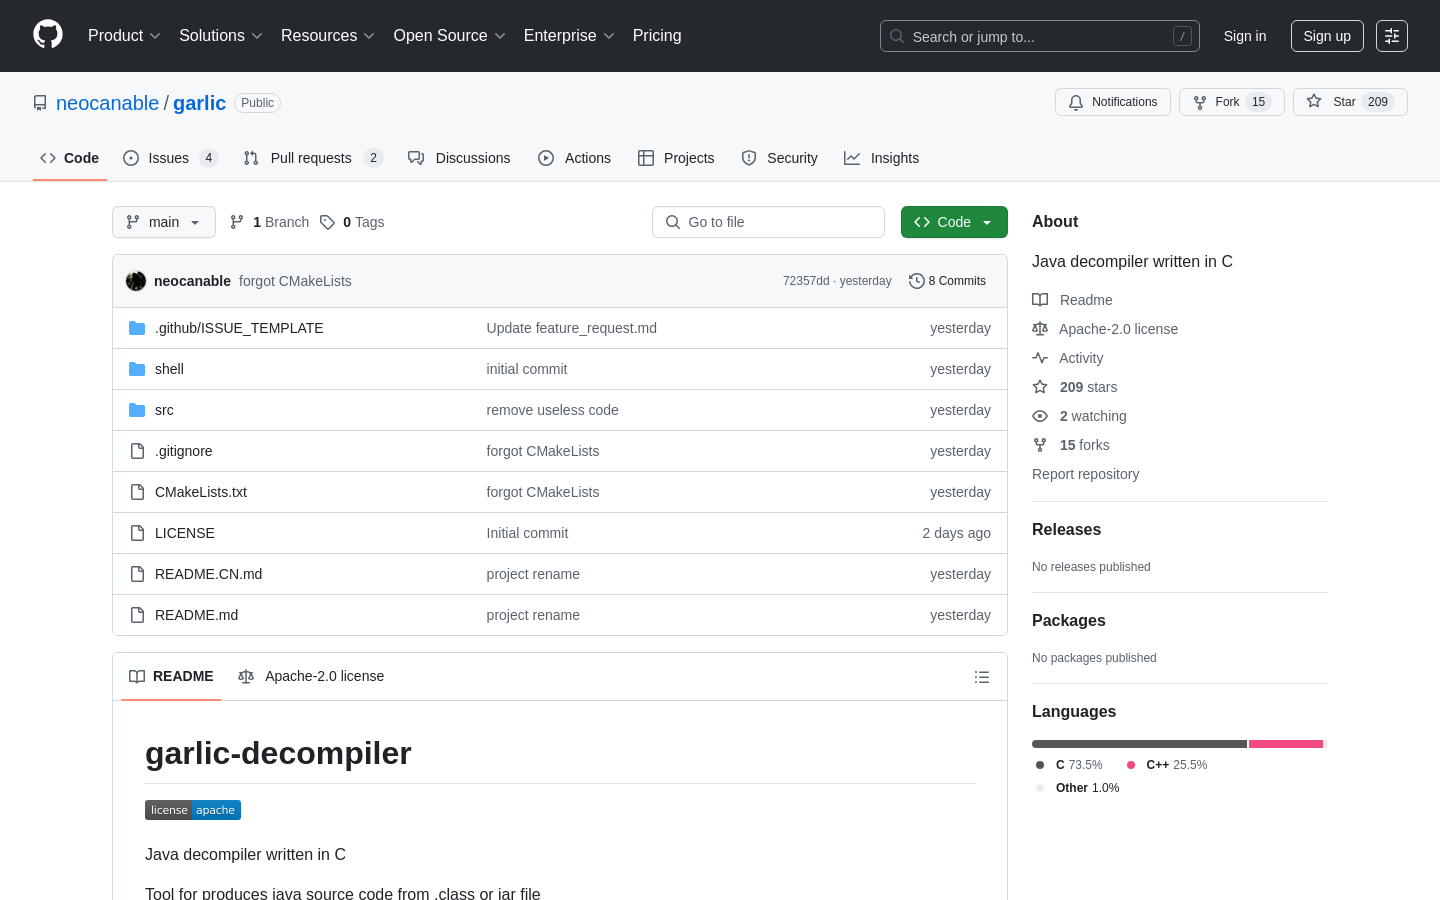Click Report repository link
The width and height of the screenshot is (1440, 900).
(x=1085, y=474)
